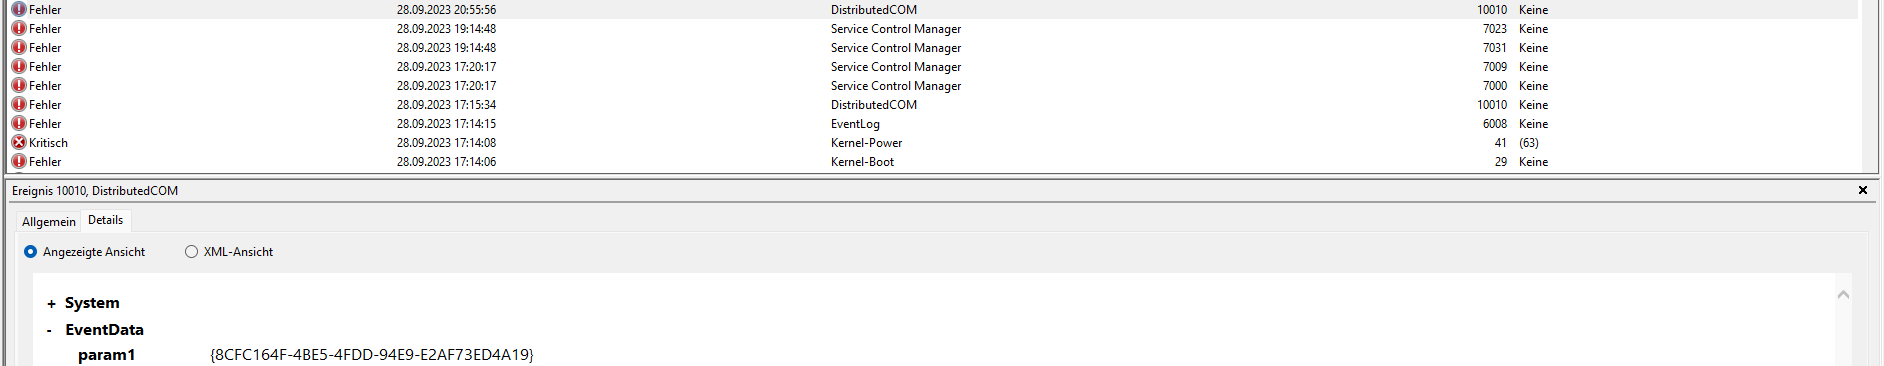Click the error icon of the event with ID 7009

tap(19, 66)
